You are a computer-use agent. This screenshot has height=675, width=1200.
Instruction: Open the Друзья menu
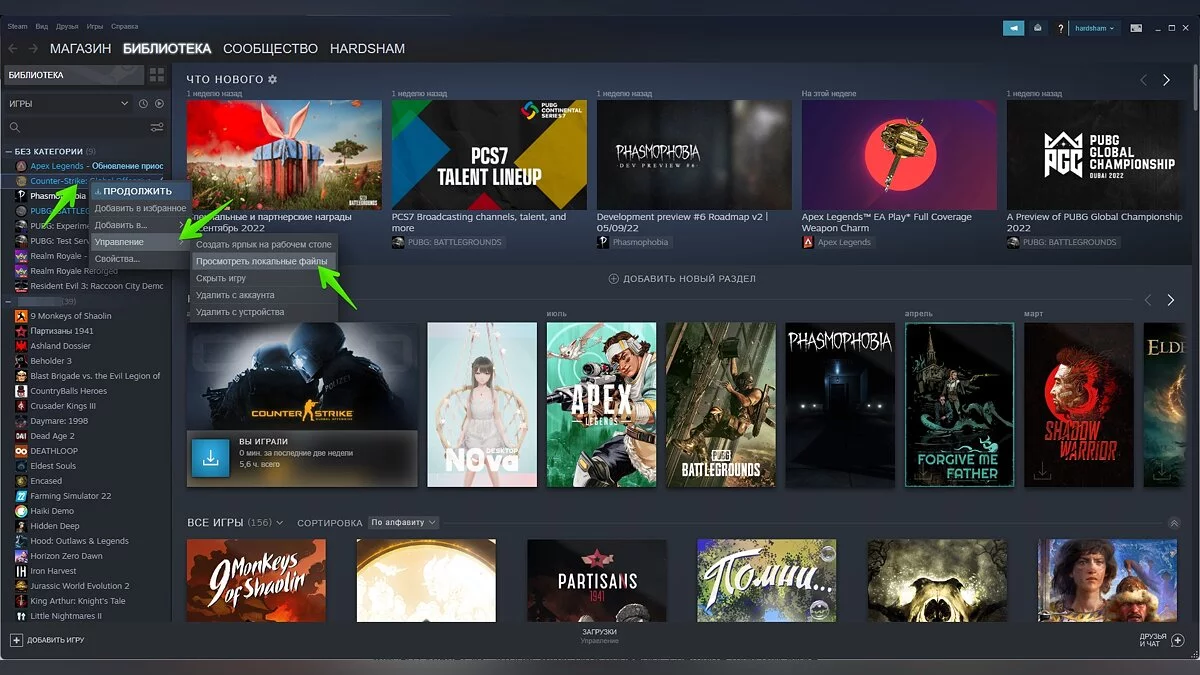pyautogui.click(x=67, y=25)
